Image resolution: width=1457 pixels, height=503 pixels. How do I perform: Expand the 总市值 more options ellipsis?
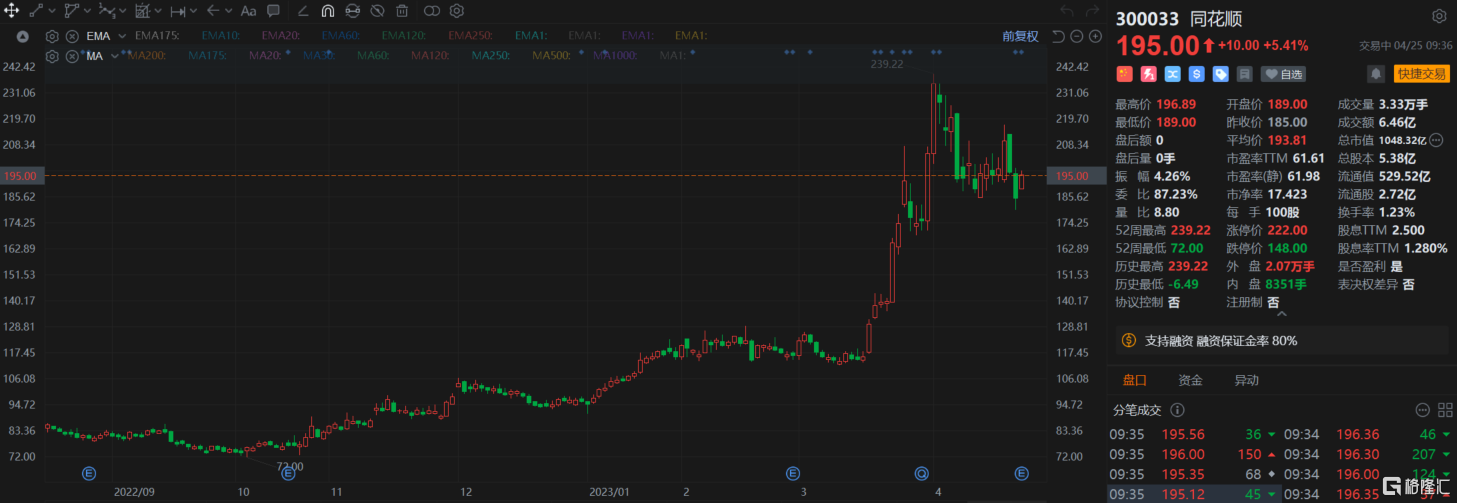[x=1436, y=140]
